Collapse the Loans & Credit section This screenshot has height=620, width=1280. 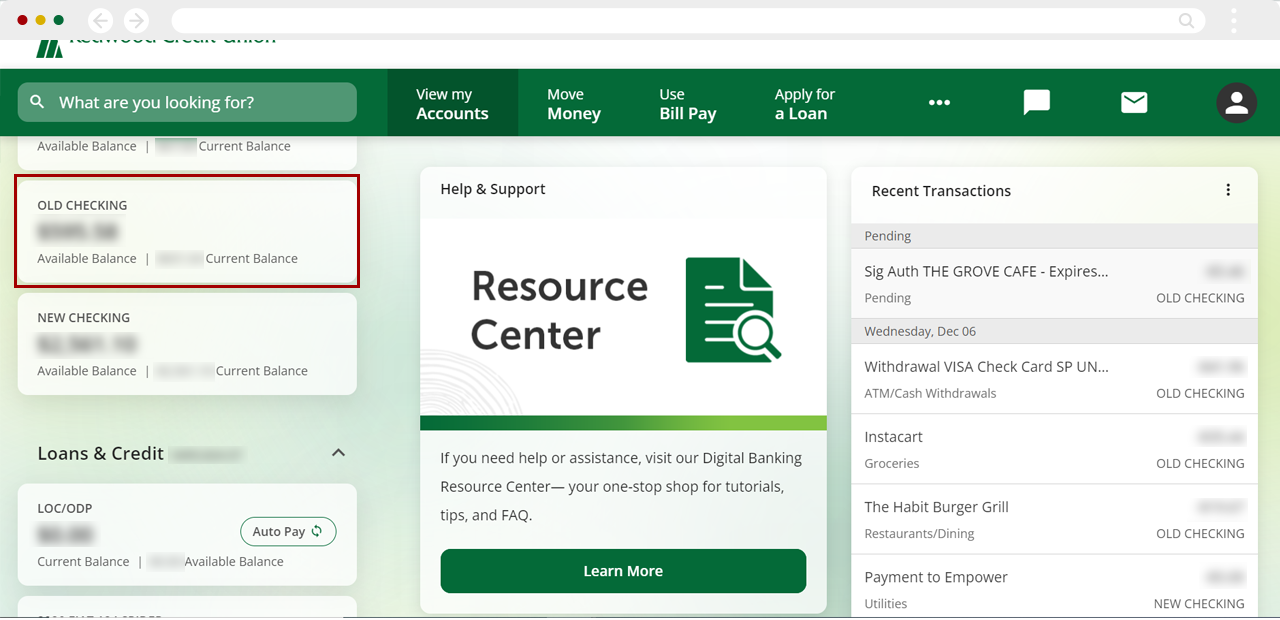click(x=338, y=453)
